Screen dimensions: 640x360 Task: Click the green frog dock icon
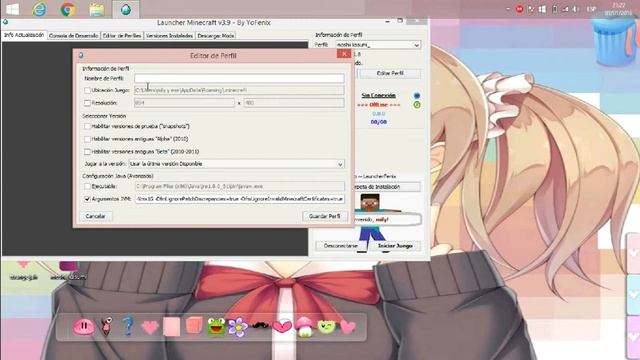click(x=216, y=327)
